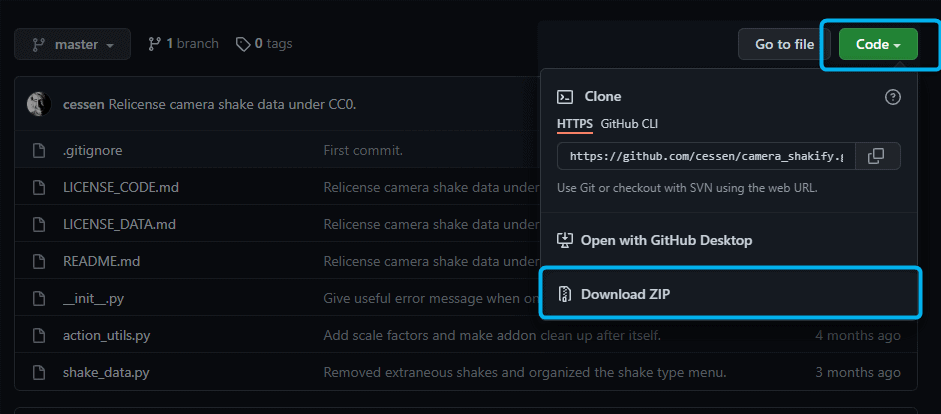Click the terminal icon beside the Clone heading
Viewport: 941px width, 414px height.
pyautogui.click(x=565, y=97)
